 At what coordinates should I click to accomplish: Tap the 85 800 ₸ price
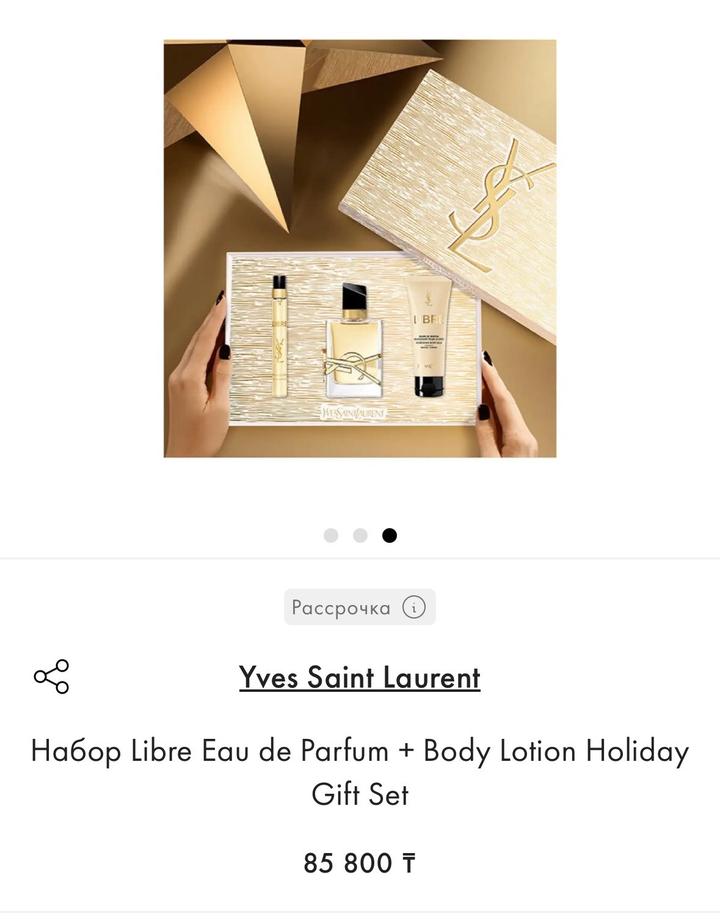tap(360, 863)
